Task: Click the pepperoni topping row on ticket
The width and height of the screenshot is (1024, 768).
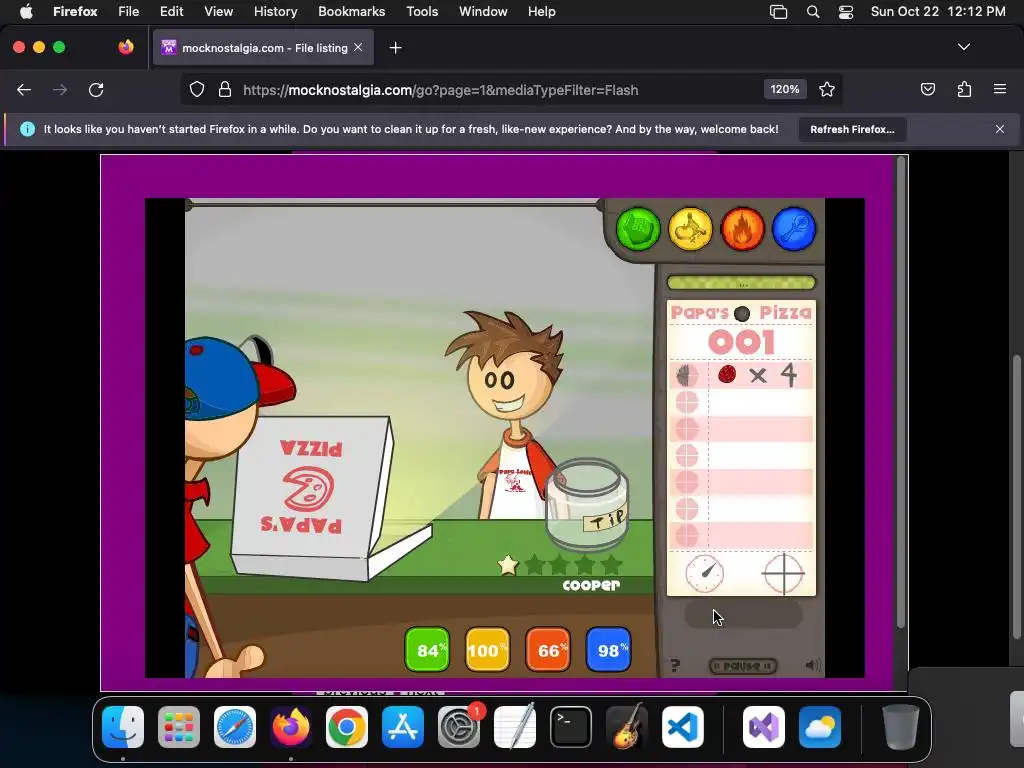Action: coord(742,376)
